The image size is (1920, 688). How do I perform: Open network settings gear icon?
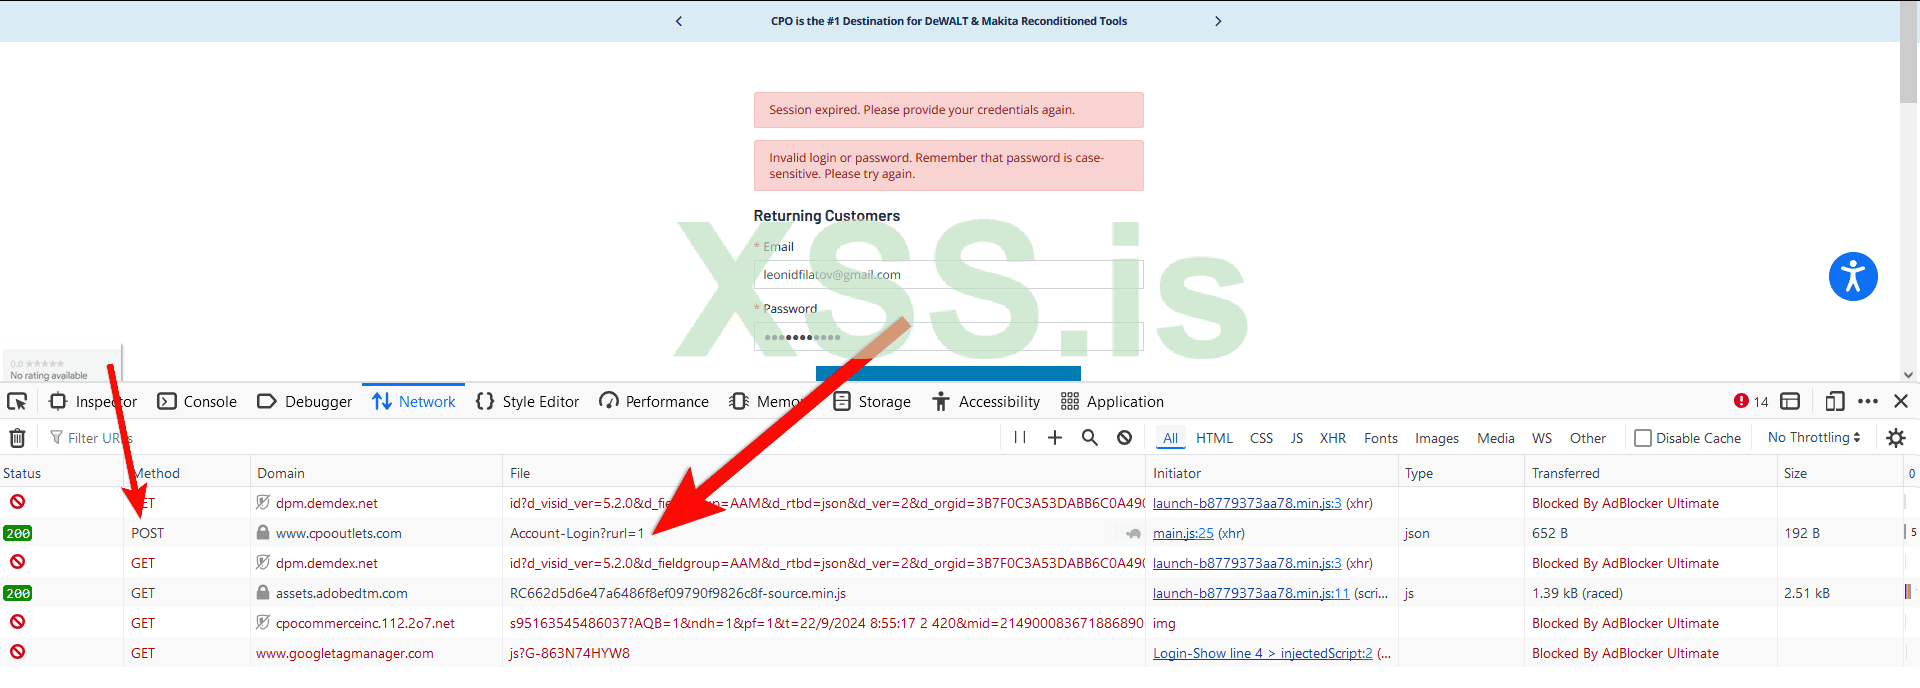[1895, 437]
